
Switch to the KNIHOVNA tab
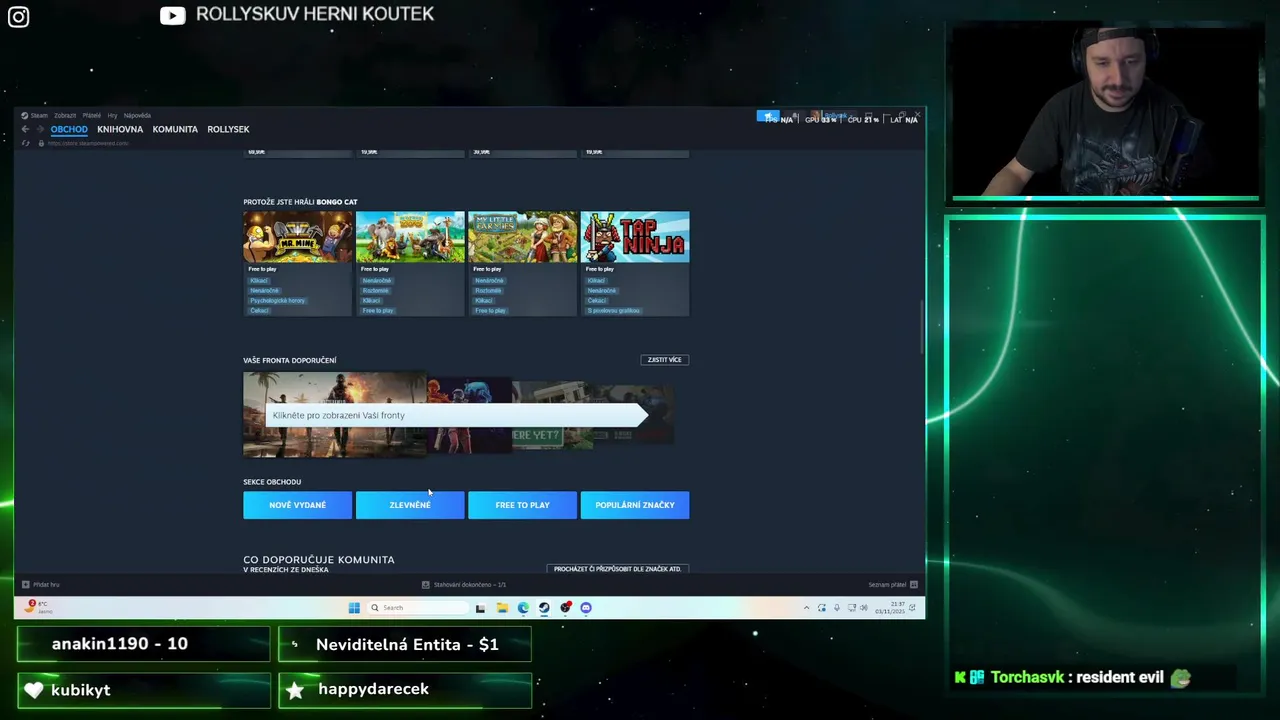[120, 129]
